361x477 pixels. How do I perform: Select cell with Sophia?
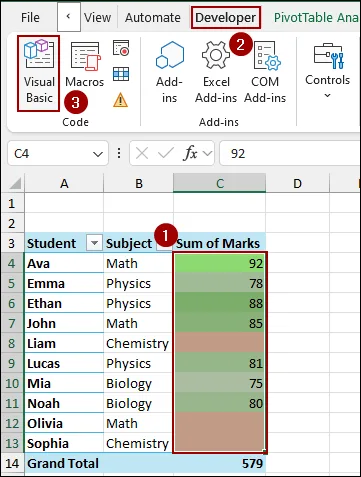click(x=64, y=443)
